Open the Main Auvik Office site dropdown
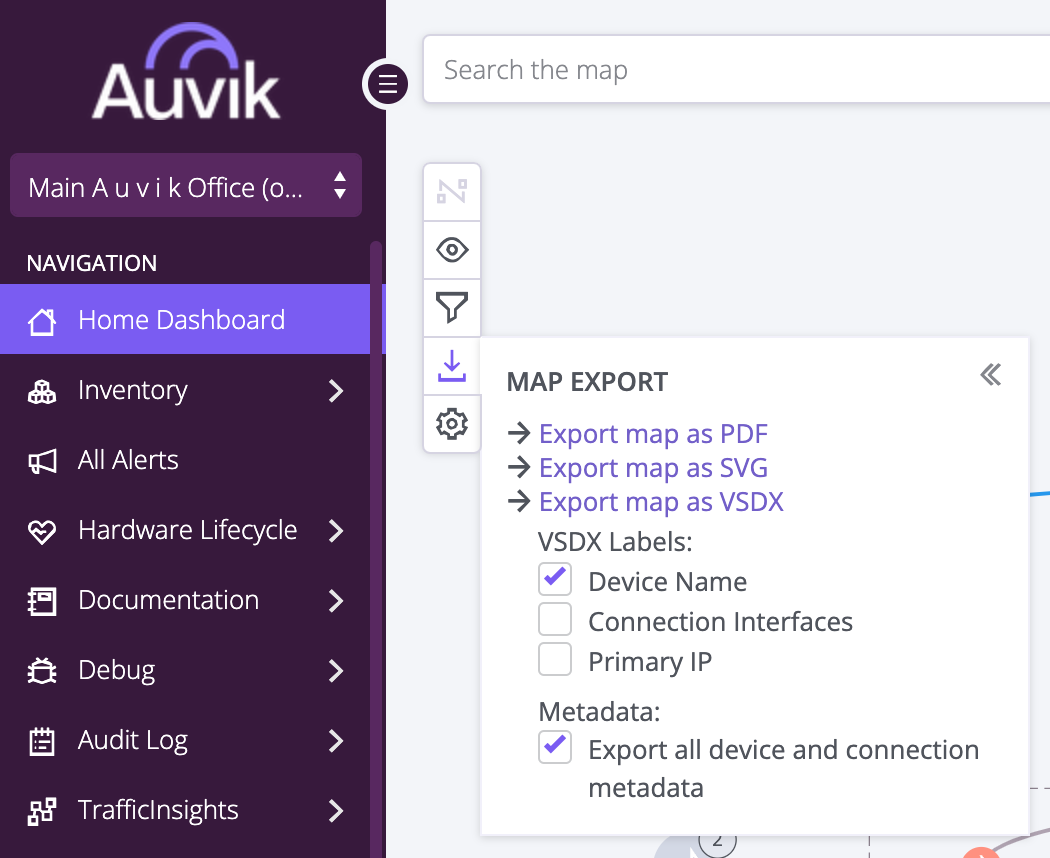 click(186, 186)
